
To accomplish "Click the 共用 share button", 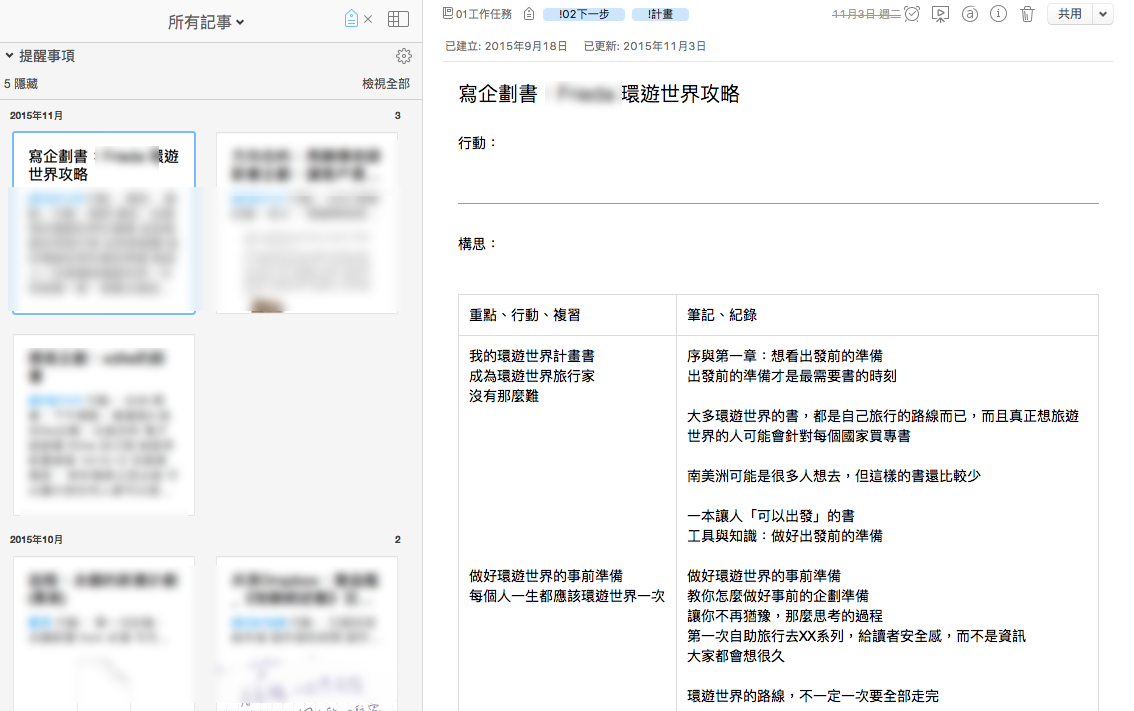I will point(1070,14).
